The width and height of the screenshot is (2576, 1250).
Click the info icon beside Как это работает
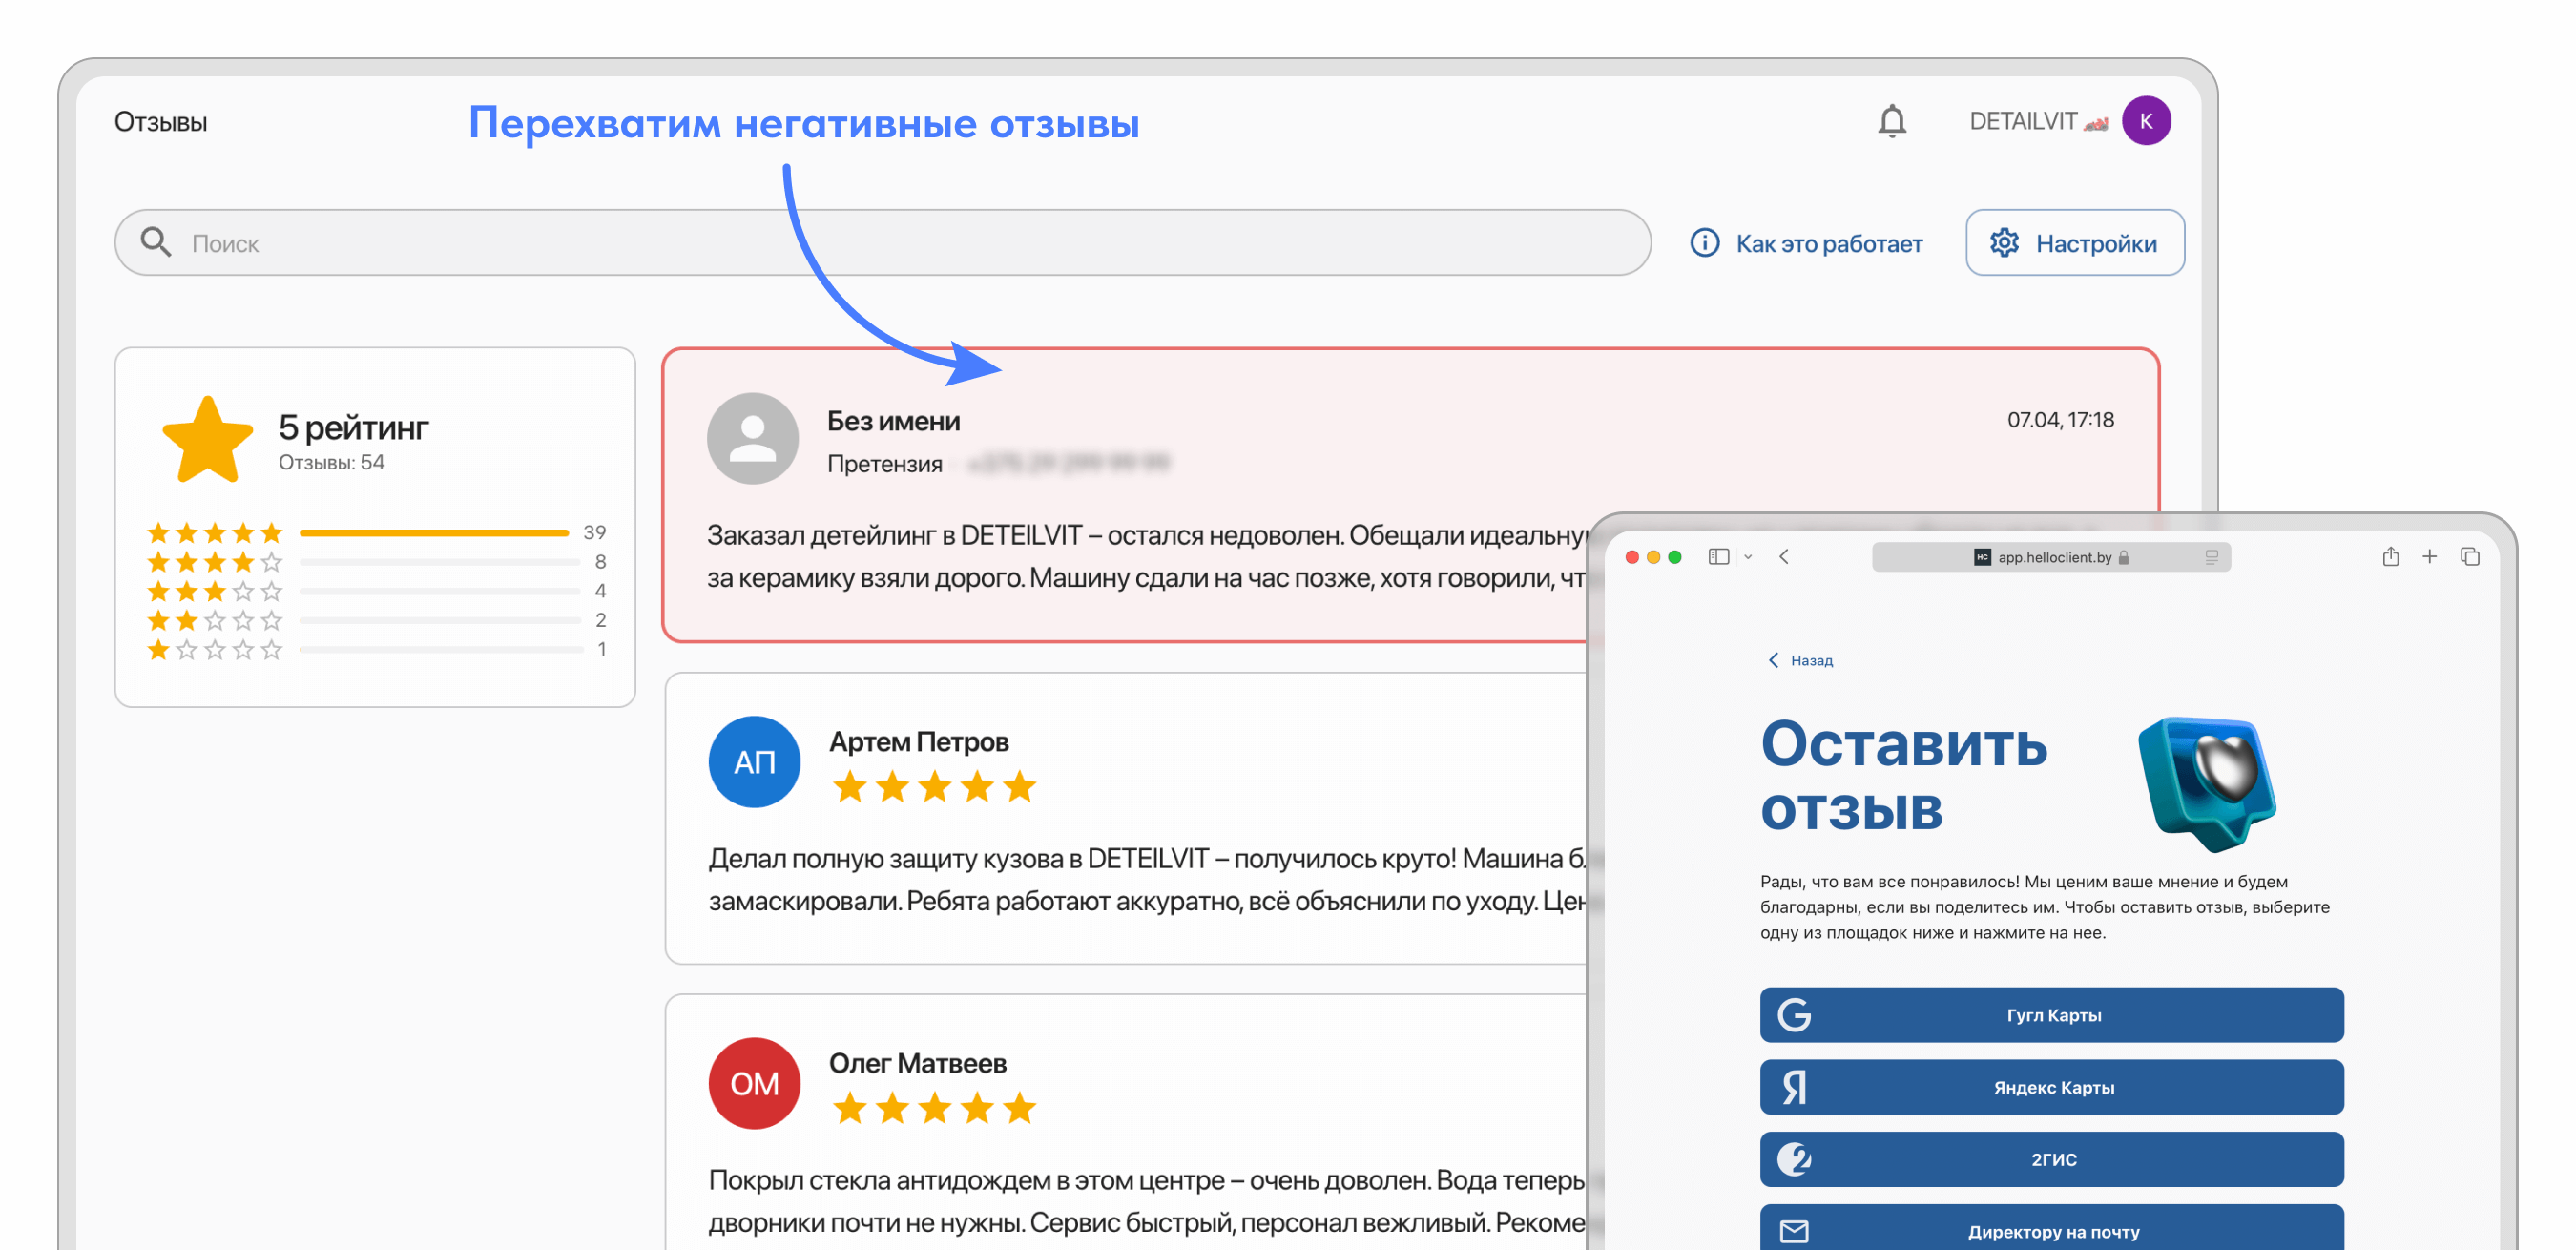[1704, 243]
